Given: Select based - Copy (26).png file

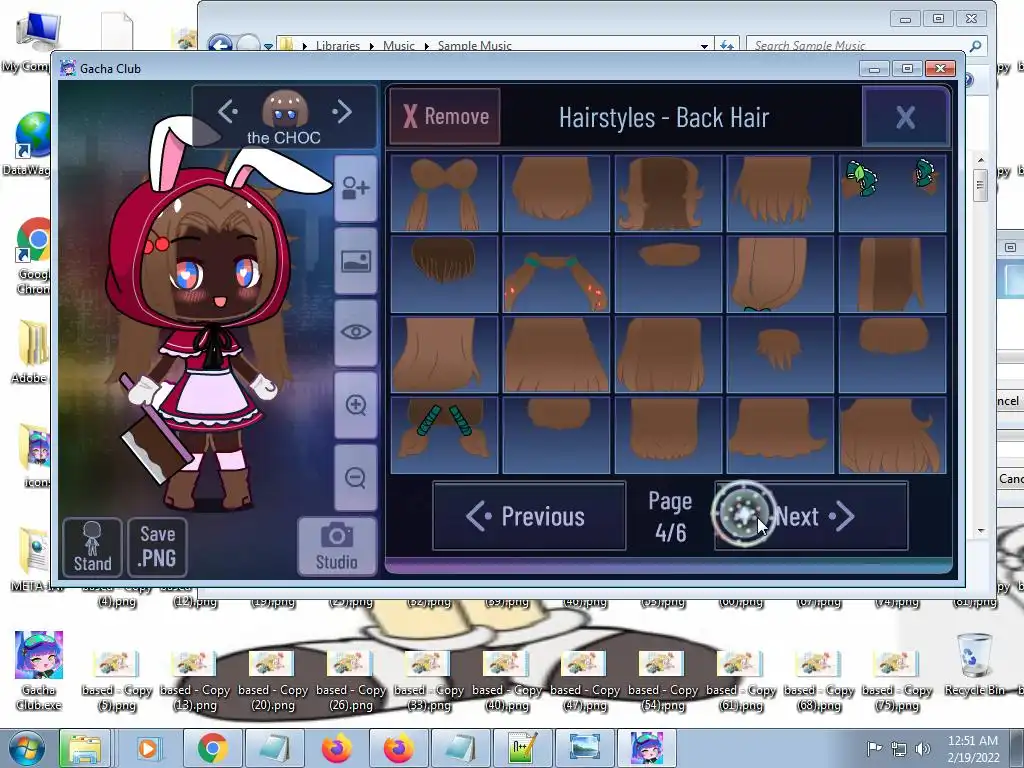Looking at the screenshot, I should pyautogui.click(x=351, y=681).
